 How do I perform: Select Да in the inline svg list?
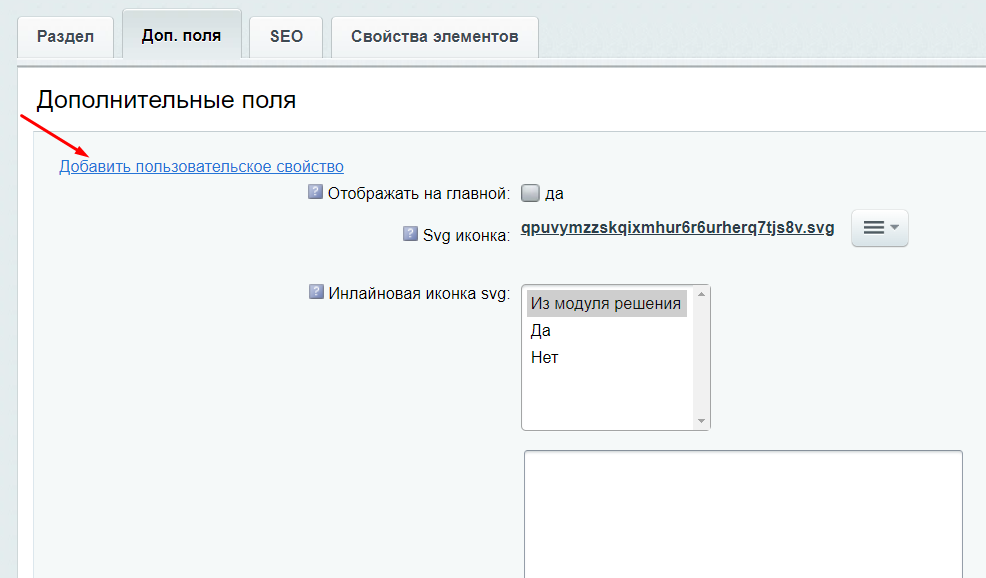coord(607,330)
